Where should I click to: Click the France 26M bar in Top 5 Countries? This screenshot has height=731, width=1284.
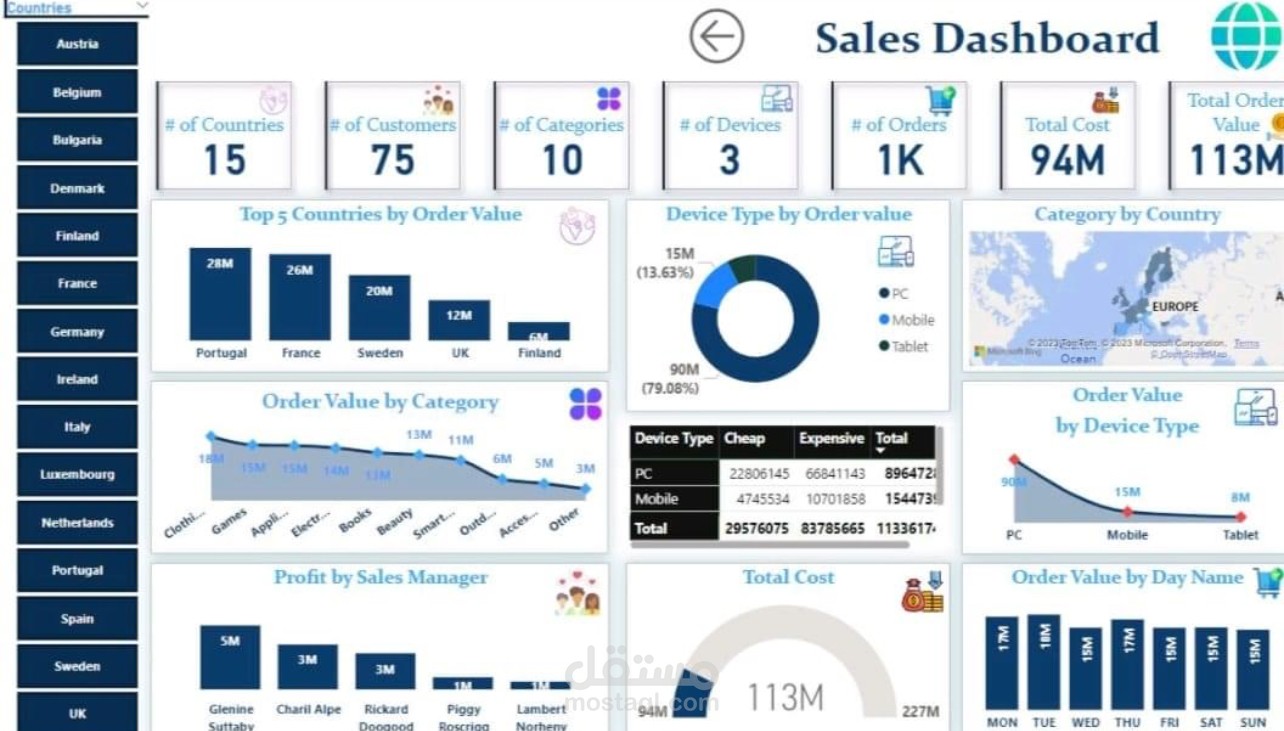(300, 297)
